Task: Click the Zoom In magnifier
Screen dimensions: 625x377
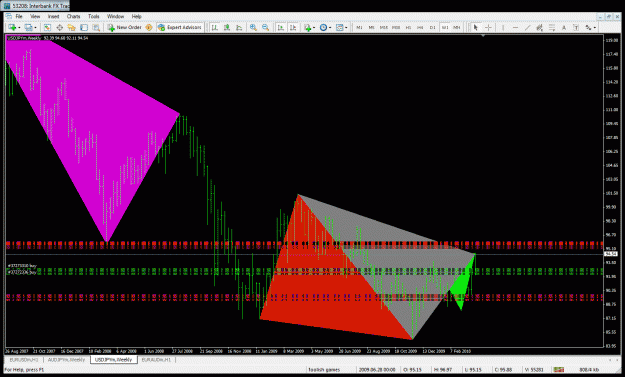Action: click(x=253, y=27)
